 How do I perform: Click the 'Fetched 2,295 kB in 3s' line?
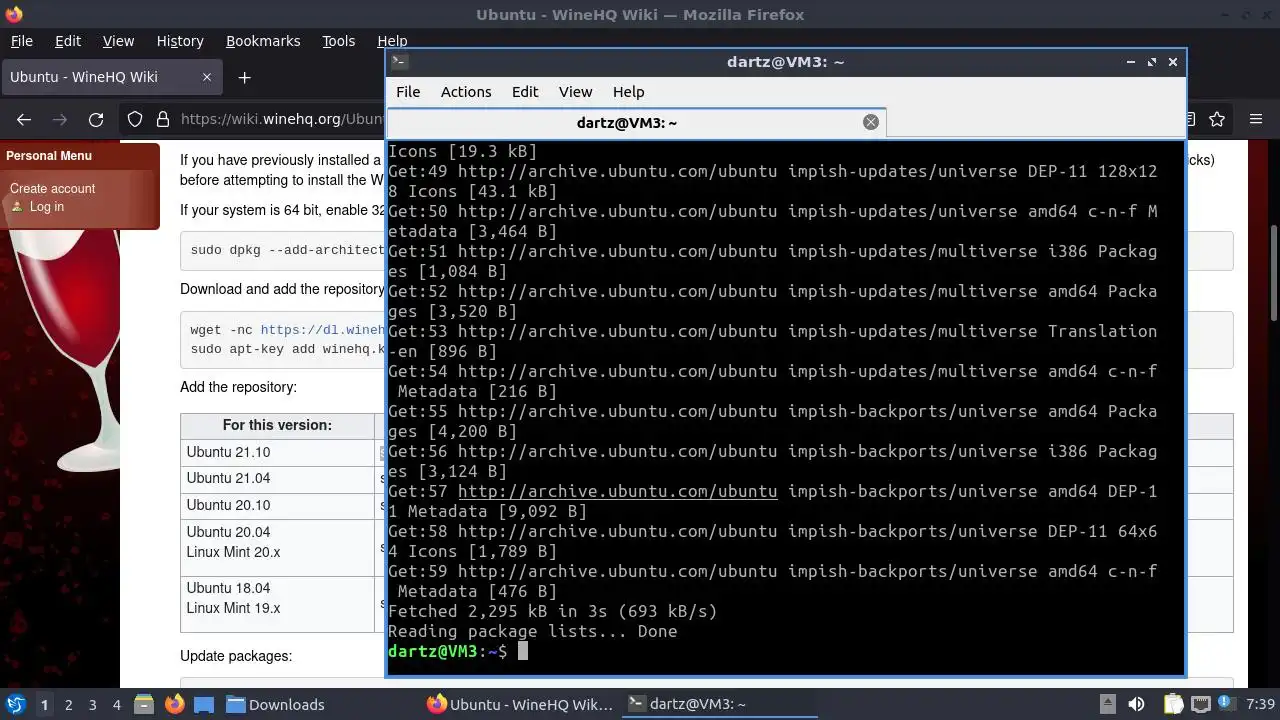552,611
